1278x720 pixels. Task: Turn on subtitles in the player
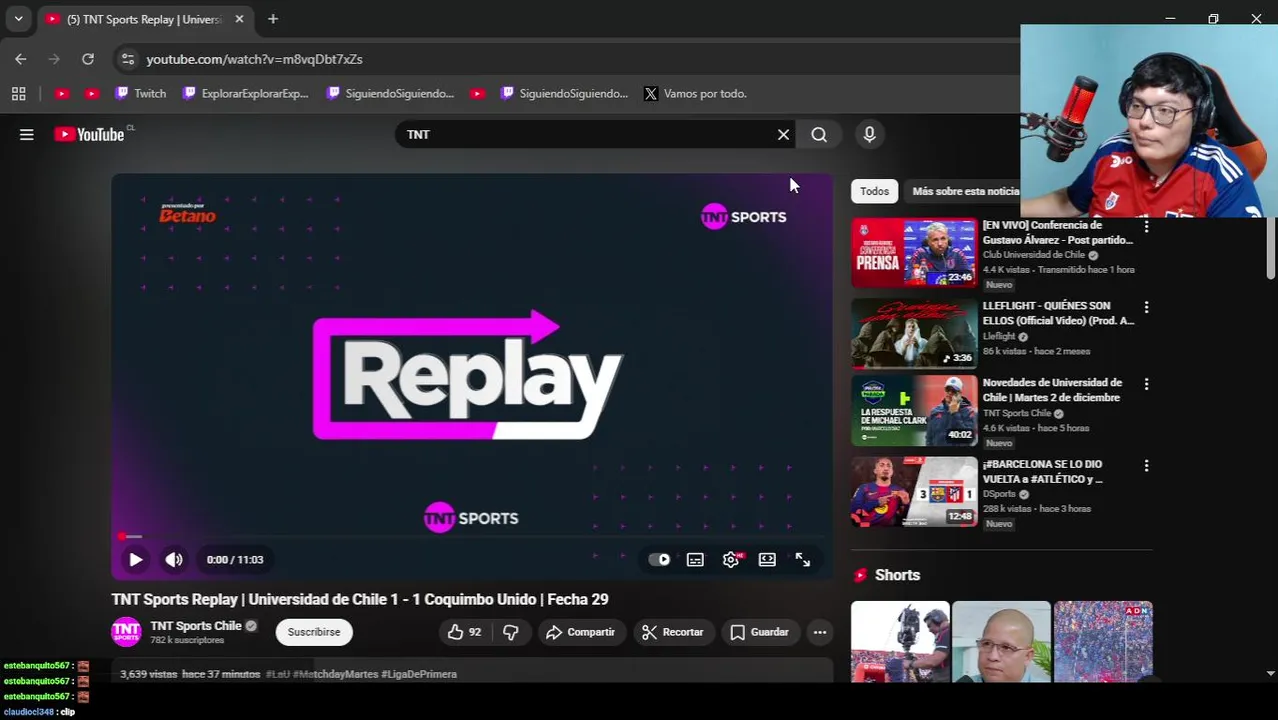695,560
